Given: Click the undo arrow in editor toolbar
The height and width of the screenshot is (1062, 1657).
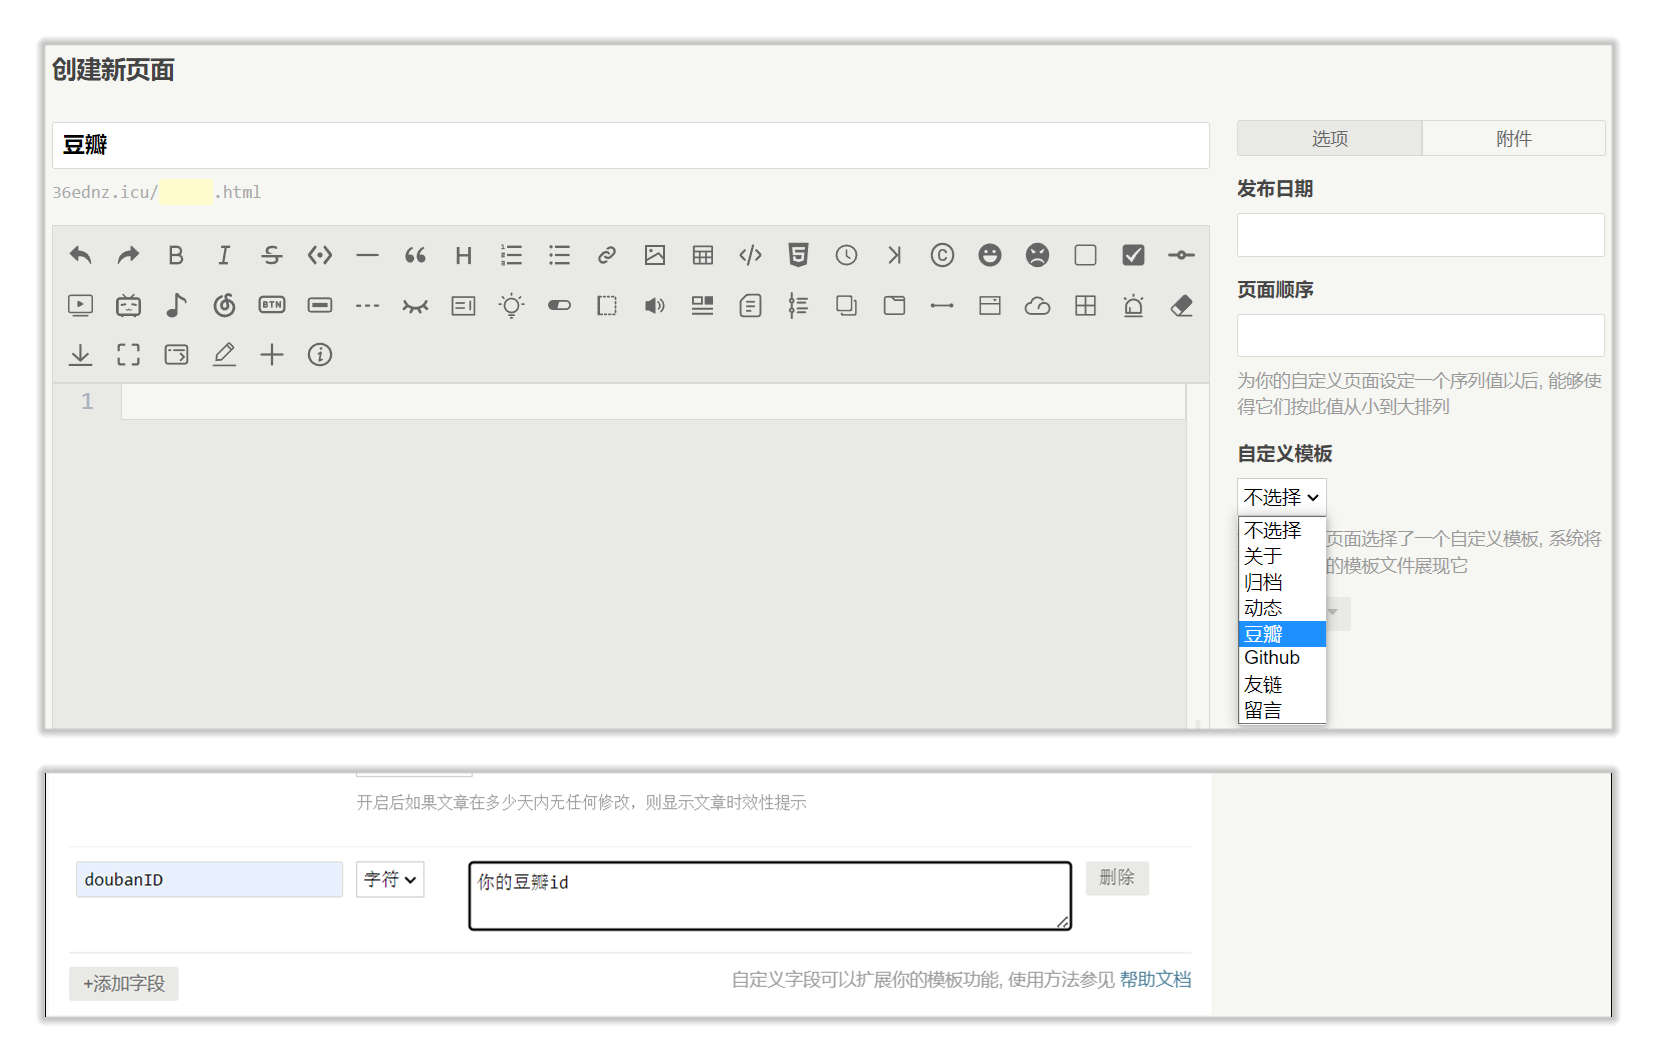Looking at the screenshot, I should (81, 256).
